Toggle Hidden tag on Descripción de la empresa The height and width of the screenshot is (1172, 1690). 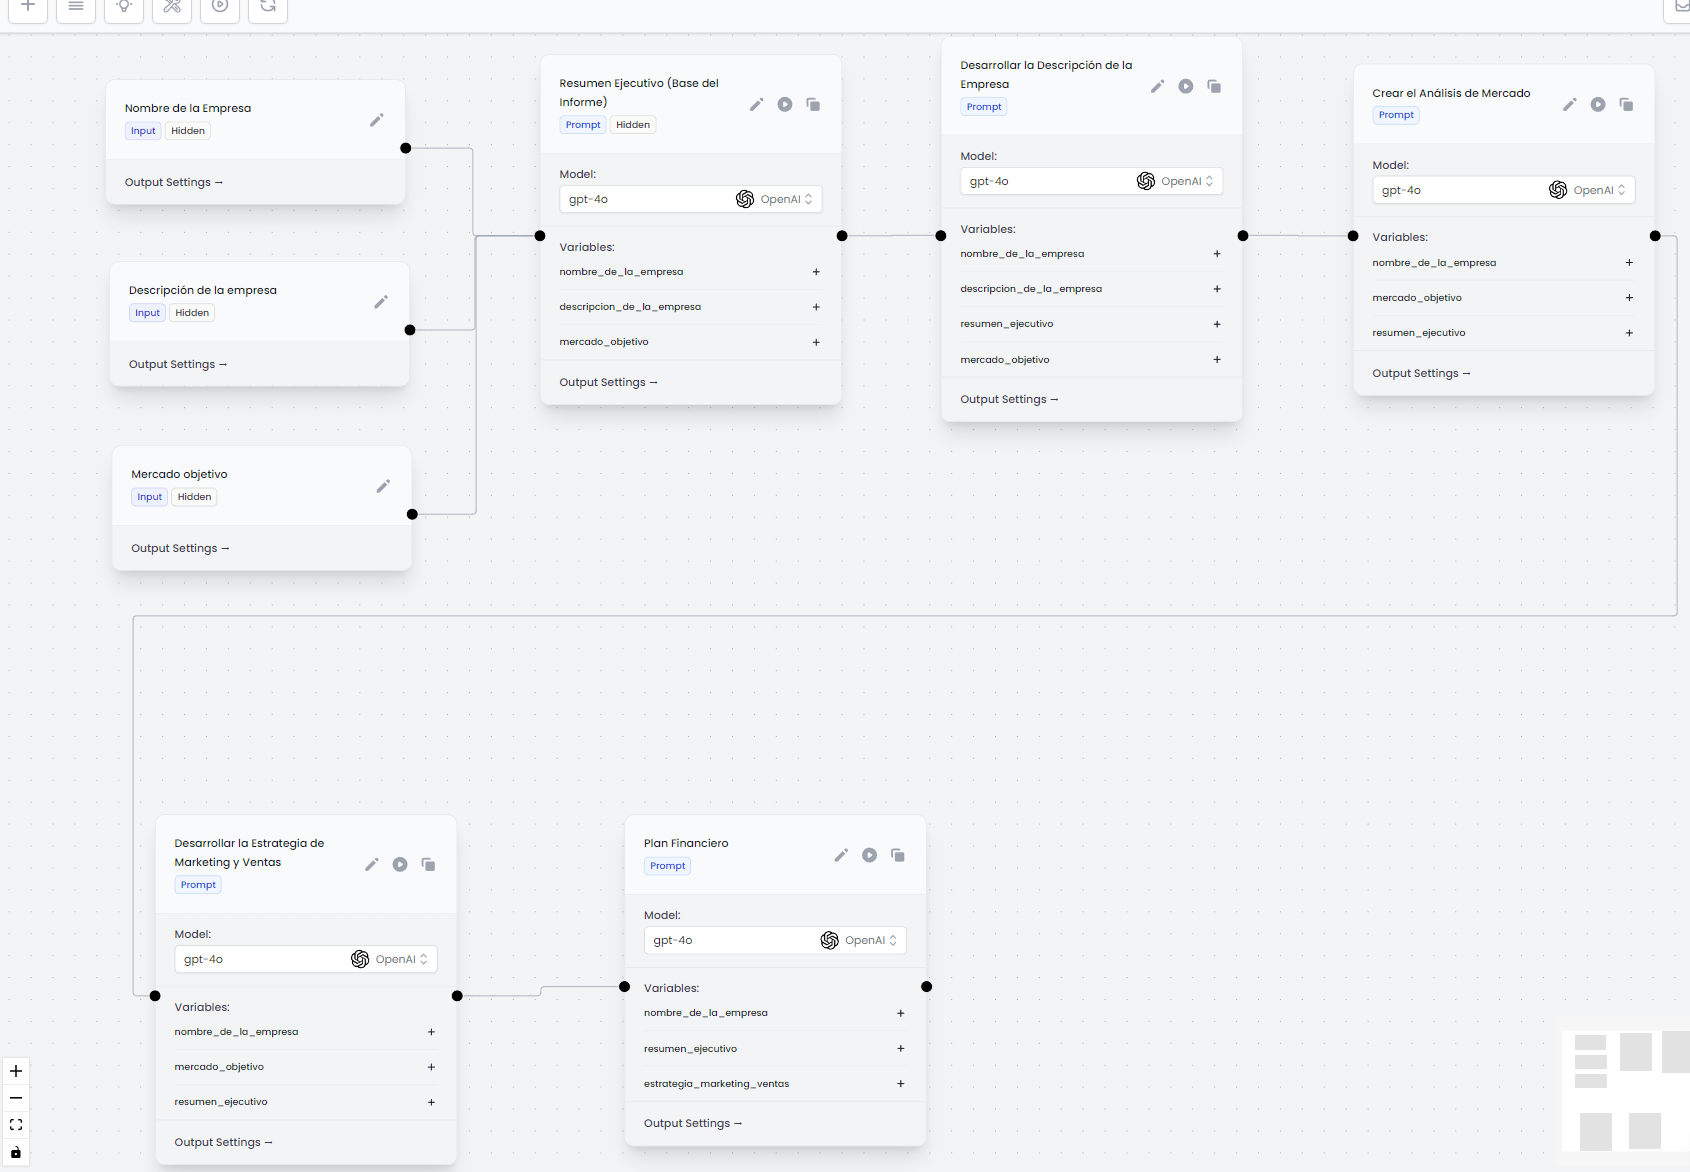(x=192, y=313)
